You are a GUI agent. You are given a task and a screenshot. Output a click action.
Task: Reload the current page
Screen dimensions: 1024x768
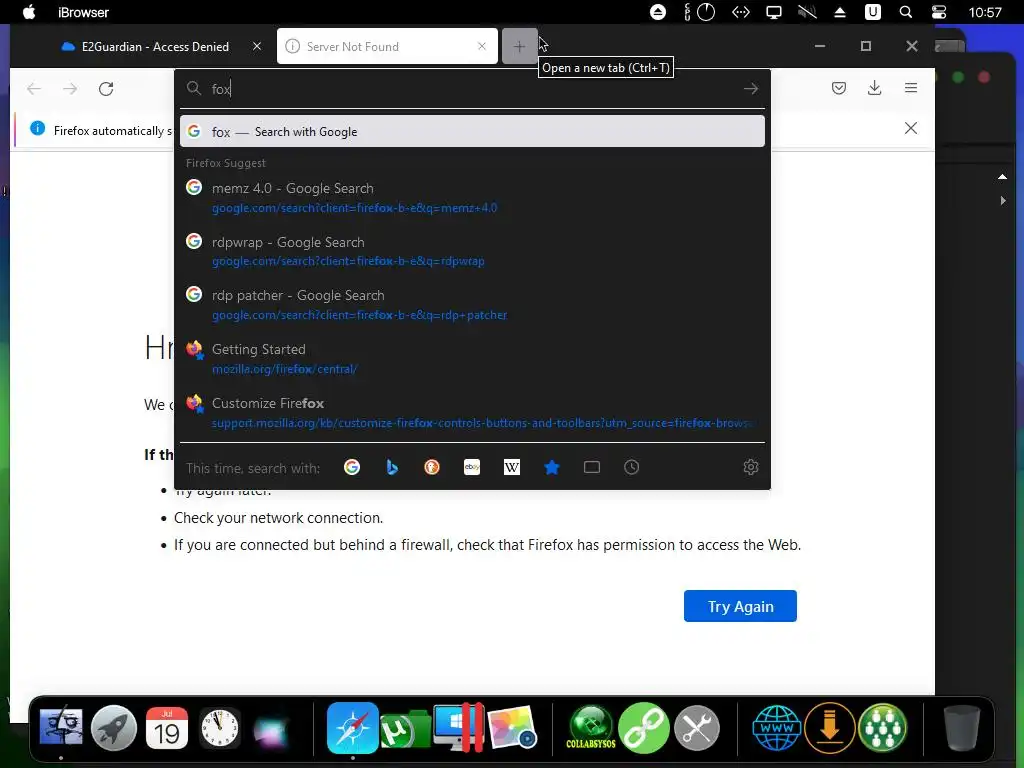(106, 89)
